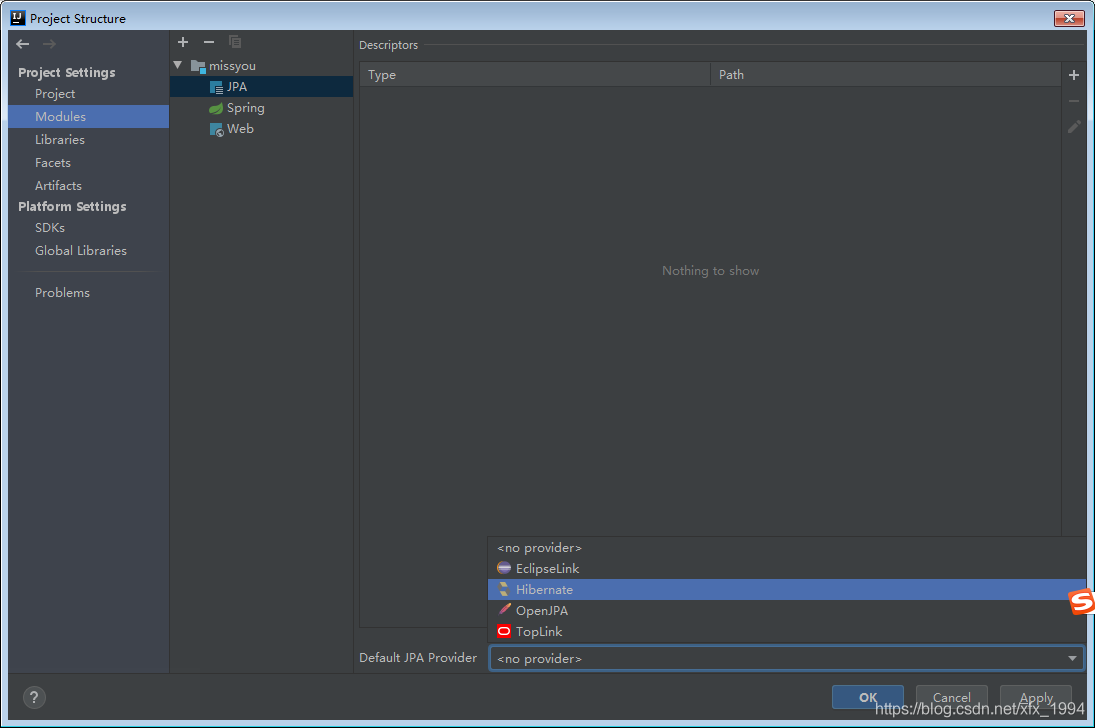The height and width of the screenshot is (728, 1095).
Task: Select the JPA facet
Action: pyautogui.click(x=261, y=87)
